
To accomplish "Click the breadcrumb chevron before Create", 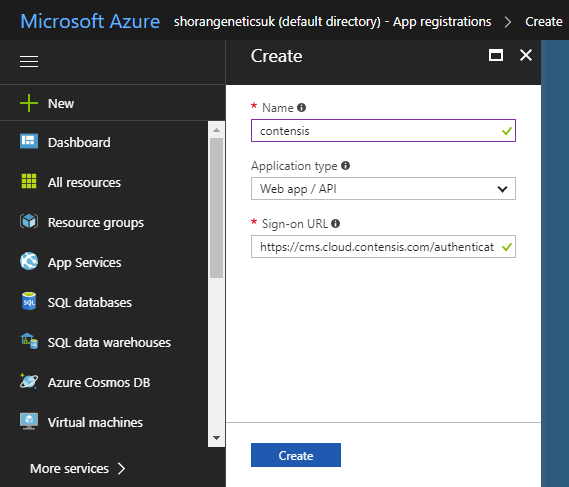I will (508, 22).
